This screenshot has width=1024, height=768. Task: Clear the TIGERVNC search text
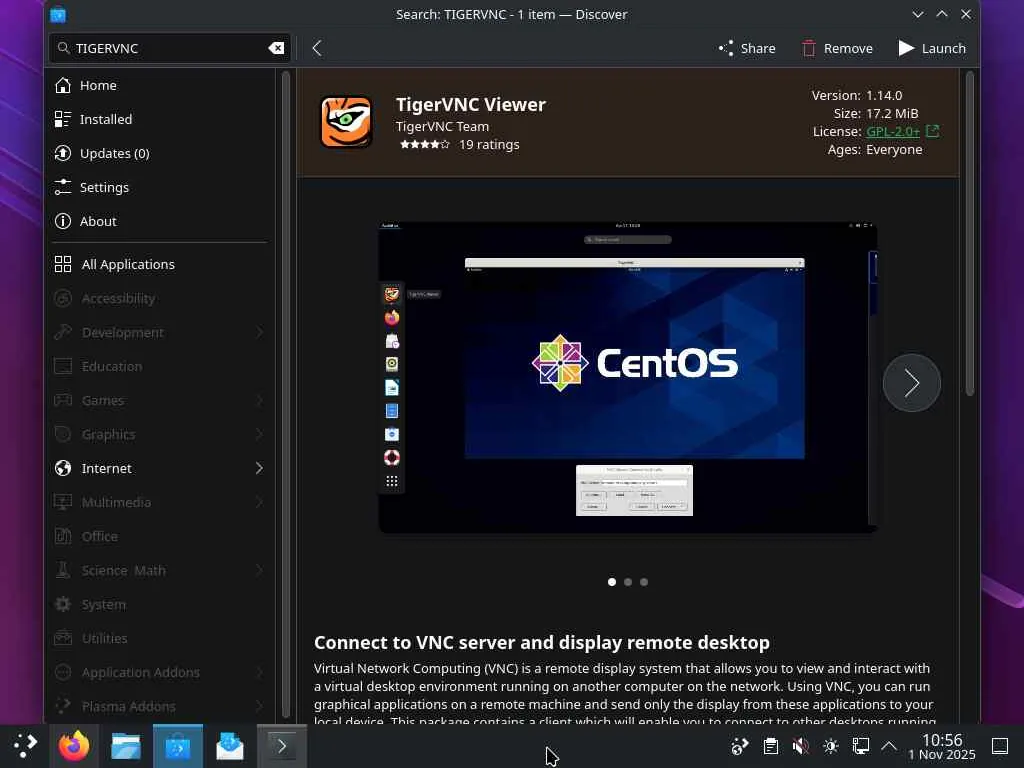[276, 48]
